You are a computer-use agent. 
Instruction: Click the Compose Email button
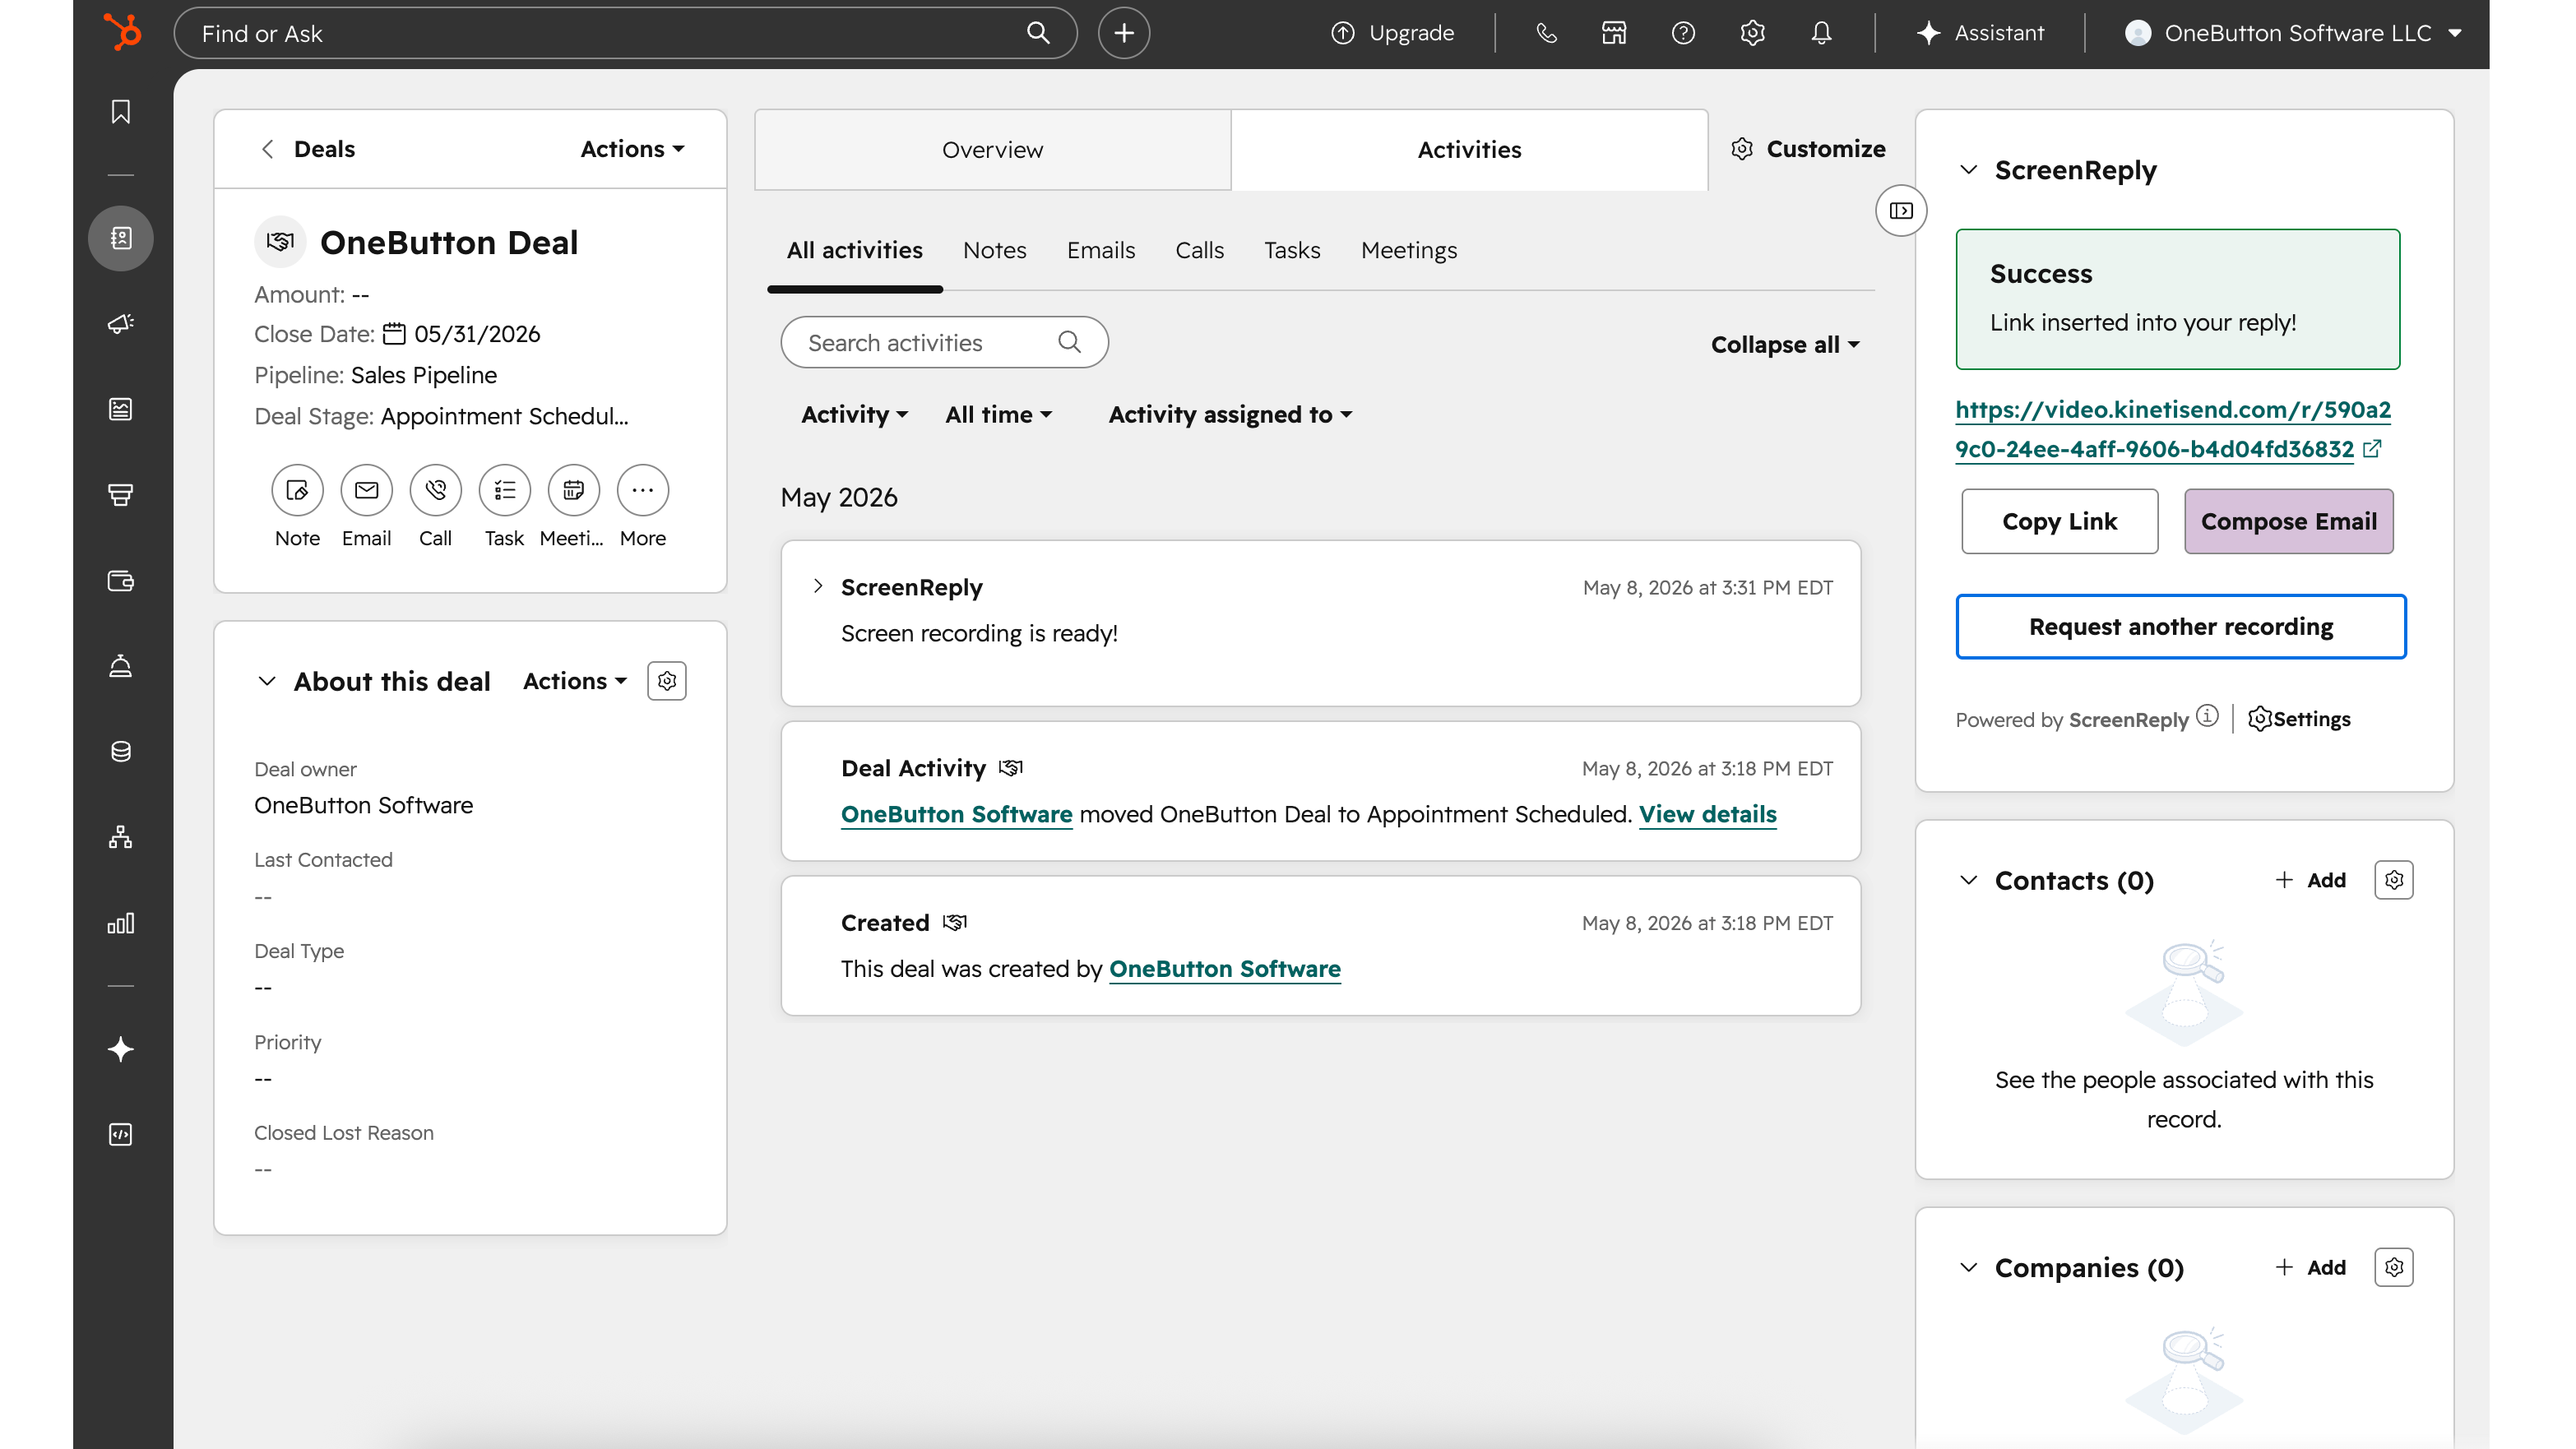[2288, 521]
